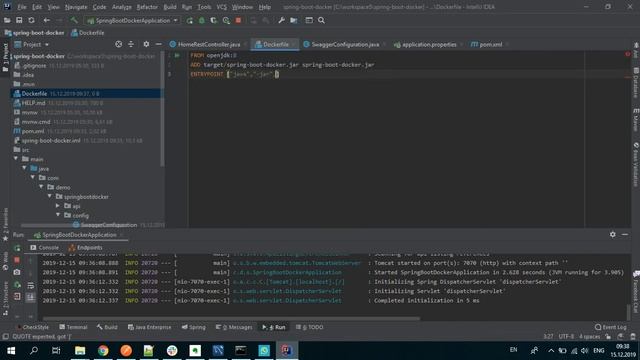
Task: Open the Terminal tool window
Action: 73,327
